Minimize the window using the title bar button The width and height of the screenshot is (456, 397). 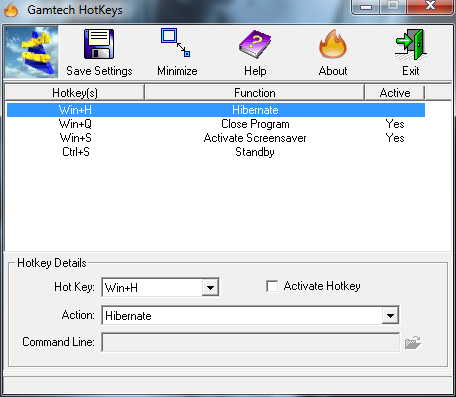pos(366,6)
